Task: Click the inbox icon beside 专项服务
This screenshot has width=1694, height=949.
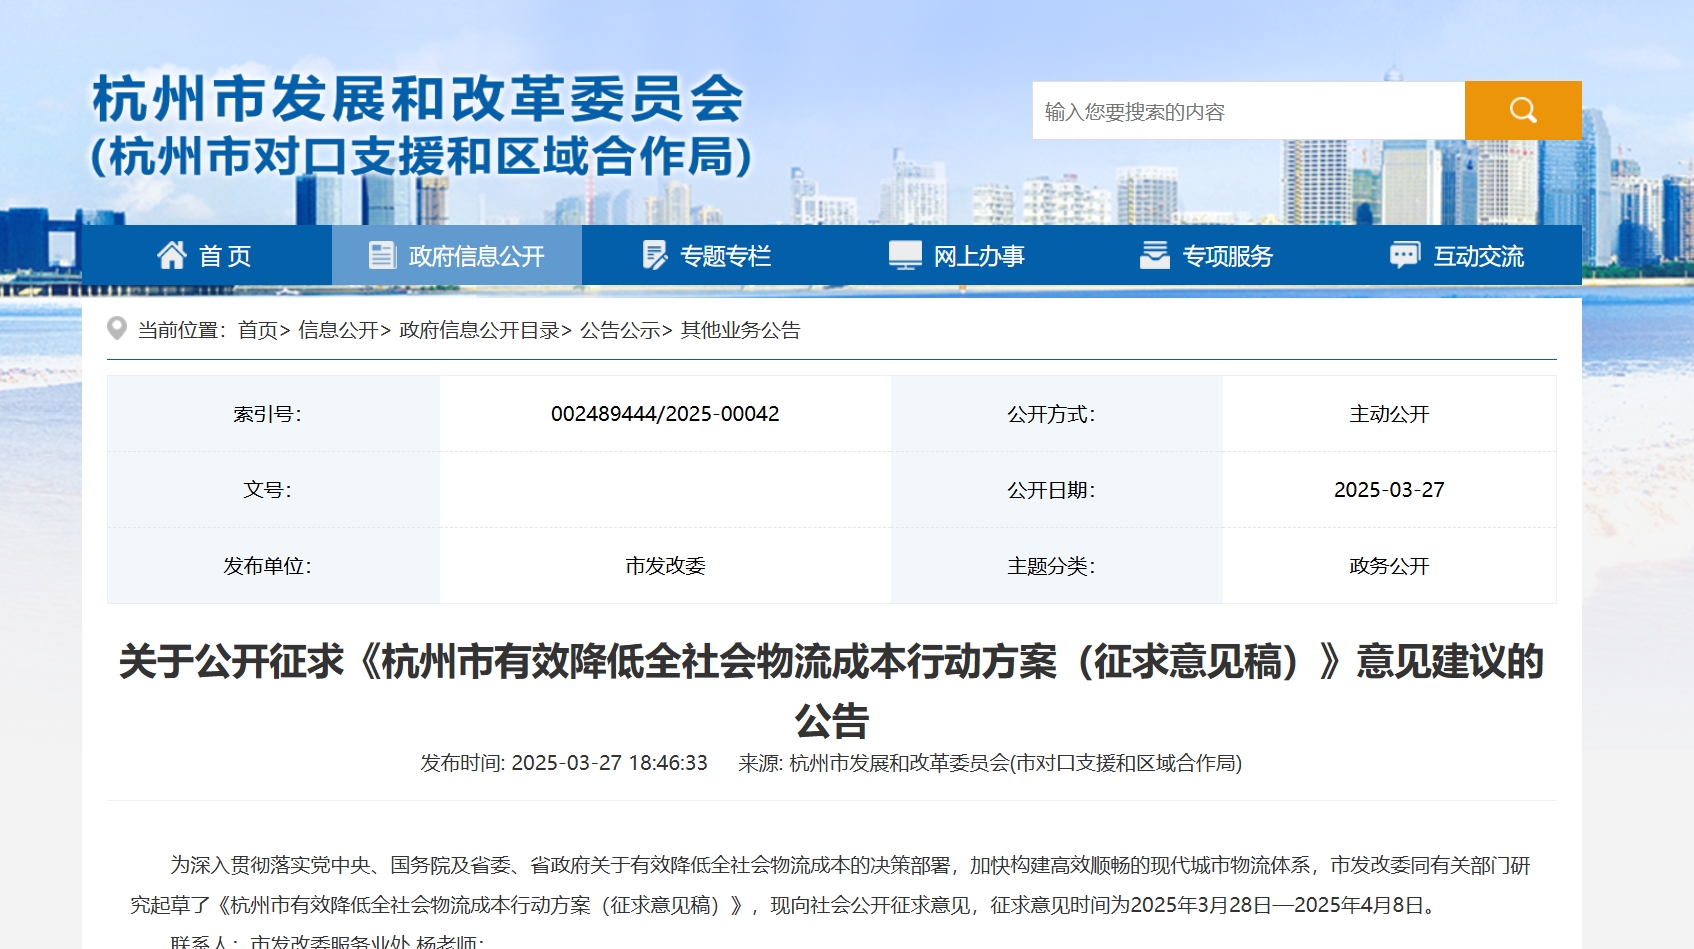Action: click(1154, 256)
